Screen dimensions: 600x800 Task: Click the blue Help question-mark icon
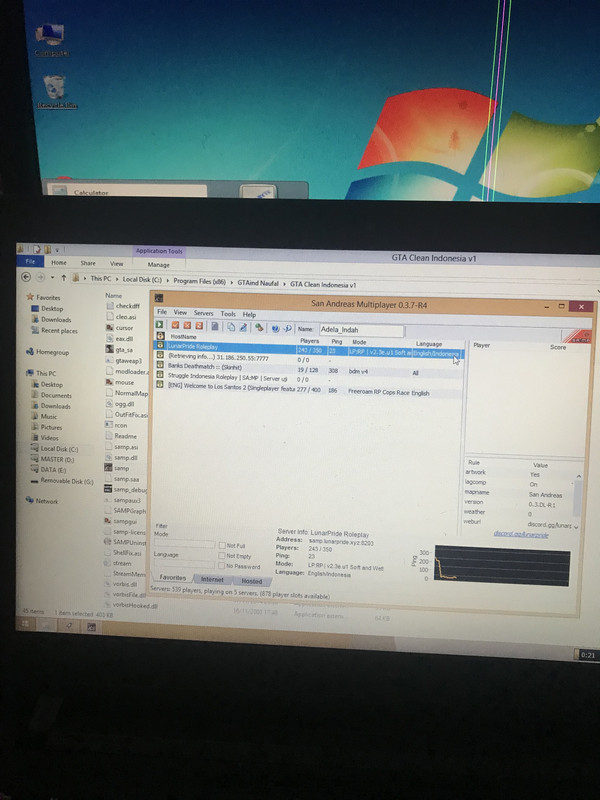pos(276,328)
